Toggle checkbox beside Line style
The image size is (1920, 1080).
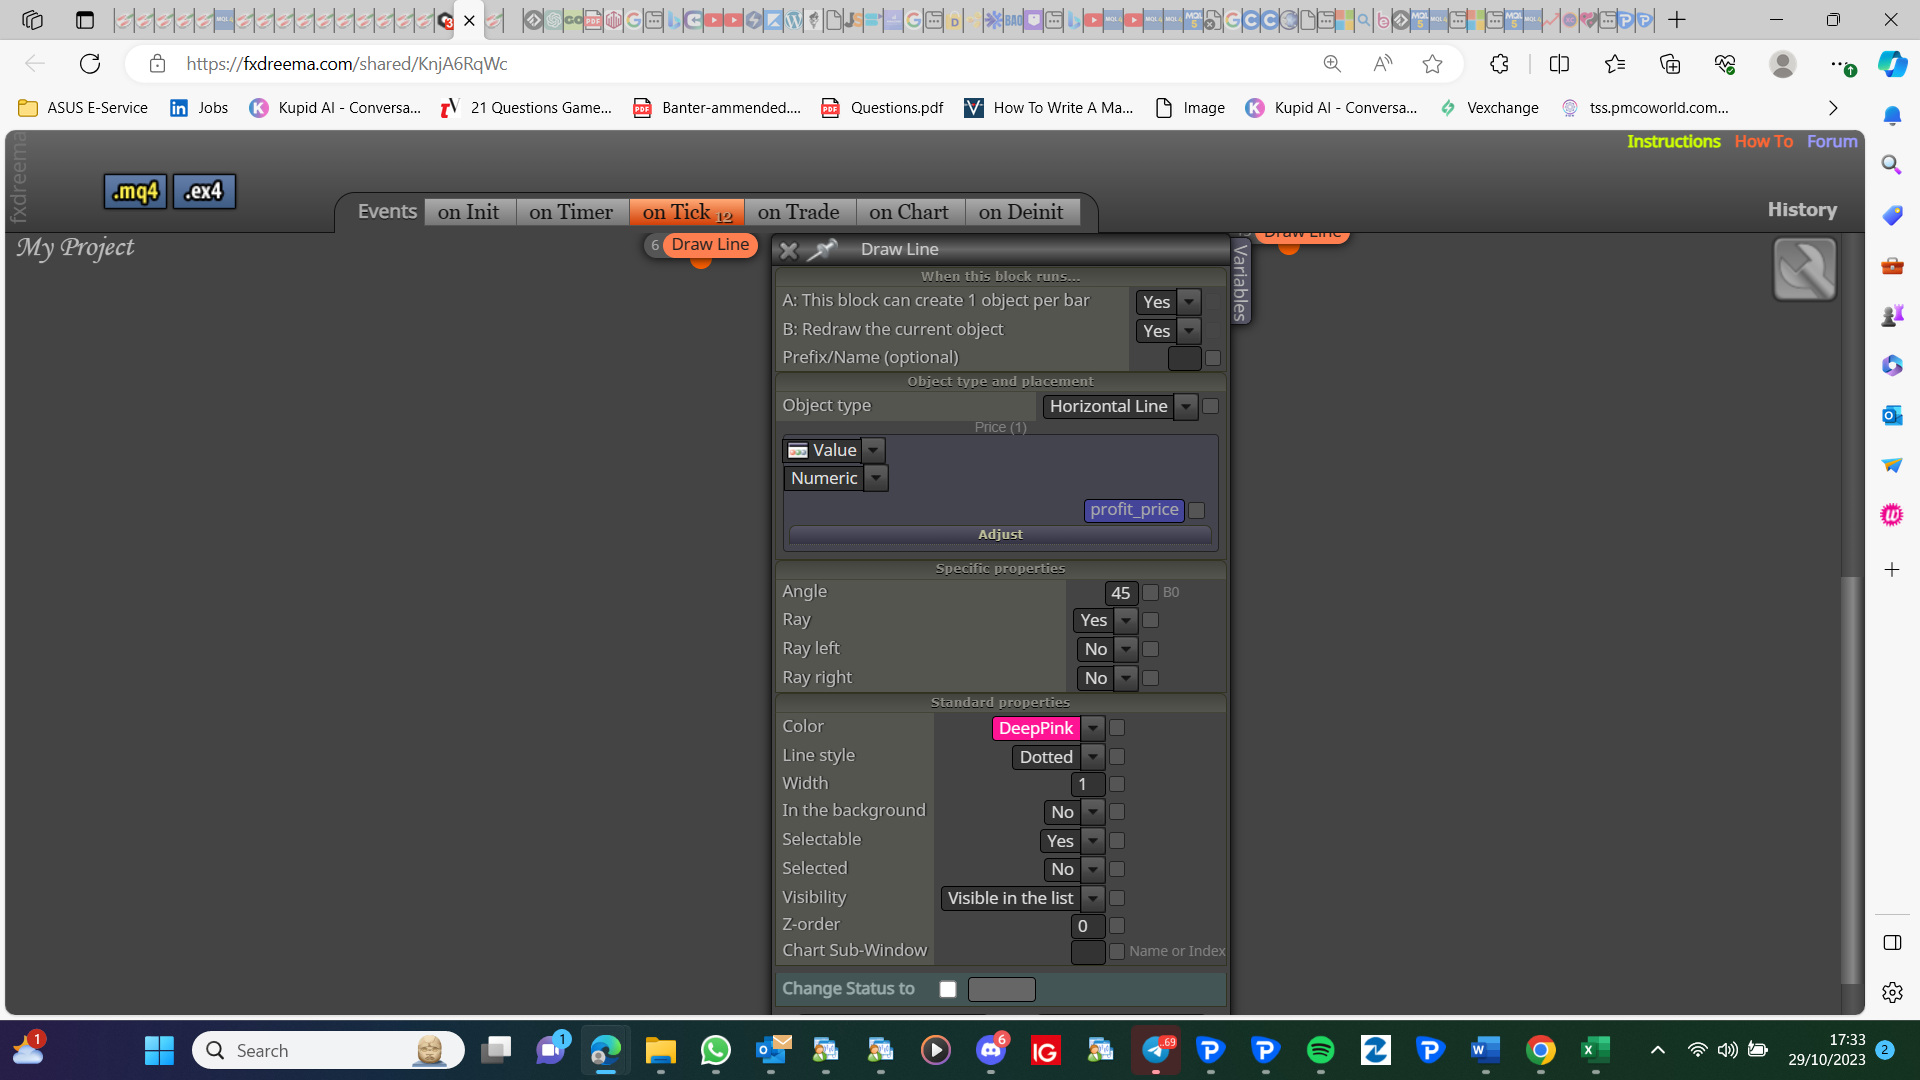pos(1117,757)
